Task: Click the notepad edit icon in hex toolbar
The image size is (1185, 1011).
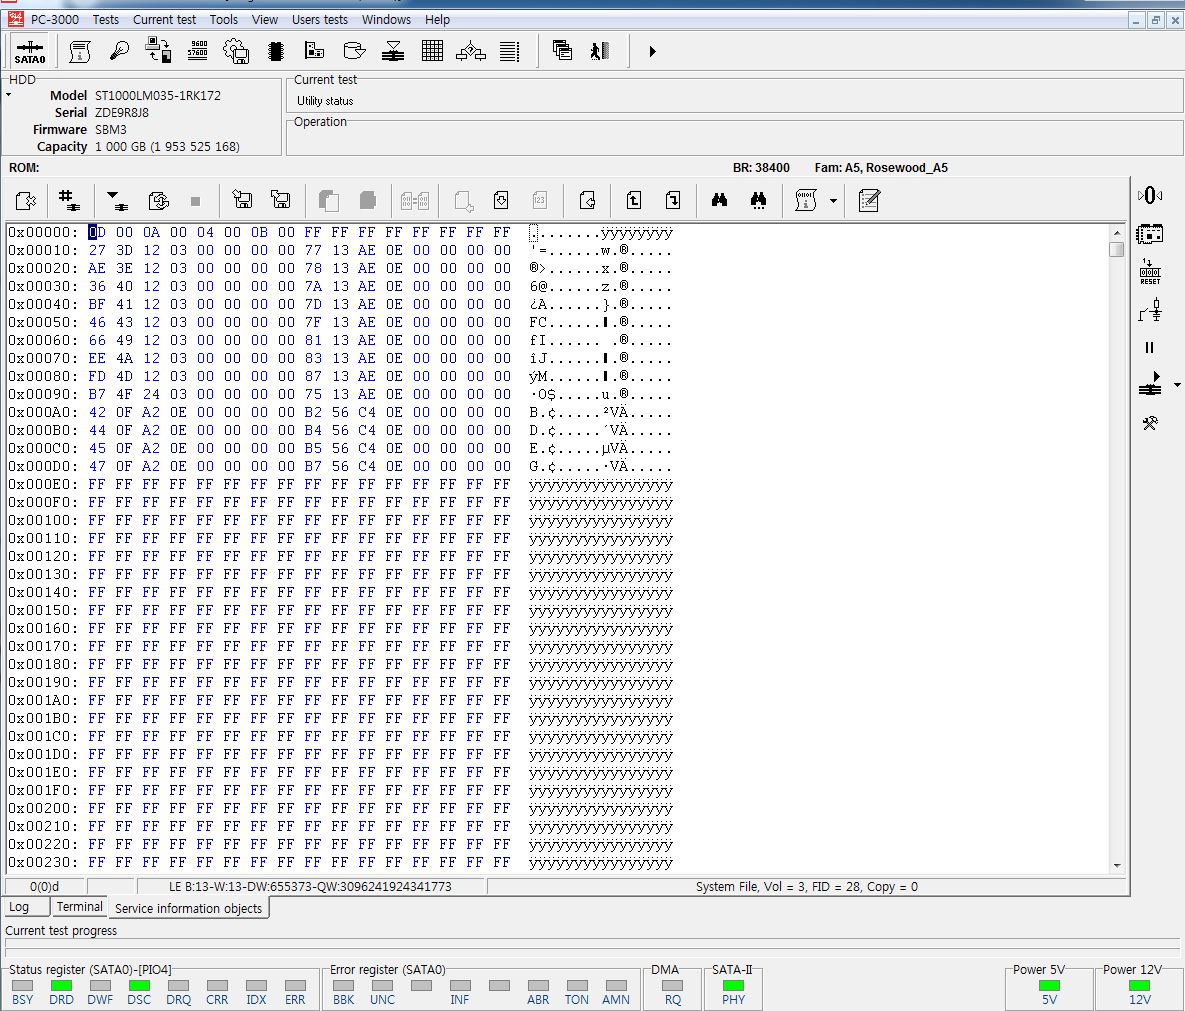Action: pos(869,201)
